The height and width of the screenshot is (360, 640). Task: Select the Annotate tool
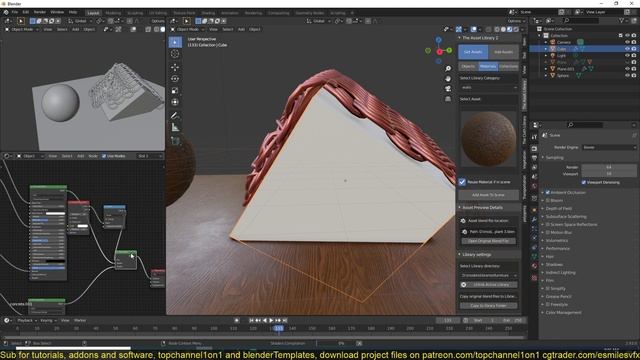click(175, 116)
